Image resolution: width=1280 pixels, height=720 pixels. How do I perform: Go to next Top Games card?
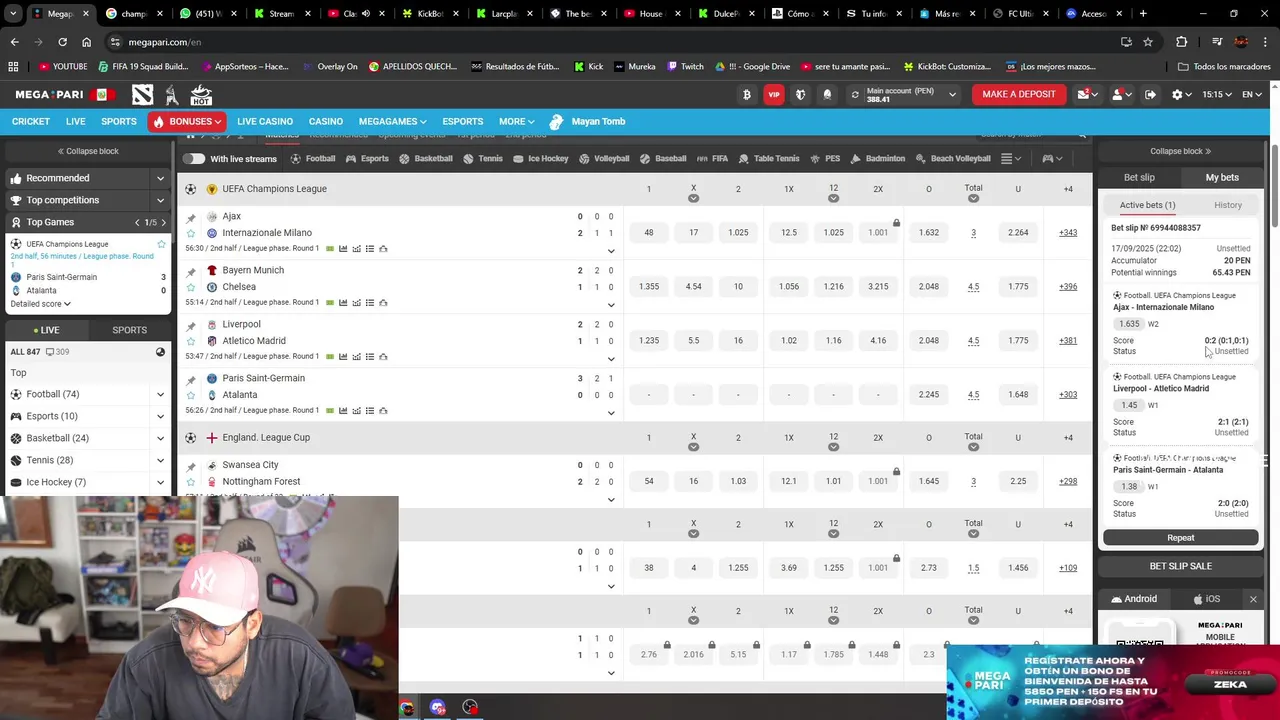point(164,222)
